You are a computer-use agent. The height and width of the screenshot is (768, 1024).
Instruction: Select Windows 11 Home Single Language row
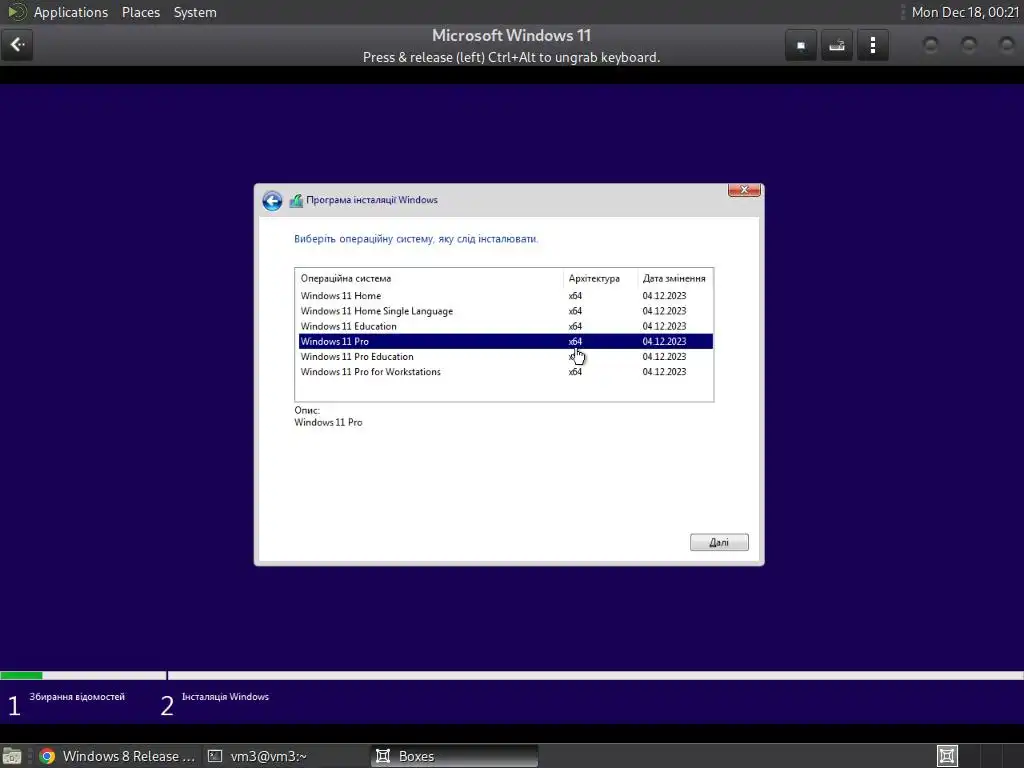coord(505,311)
